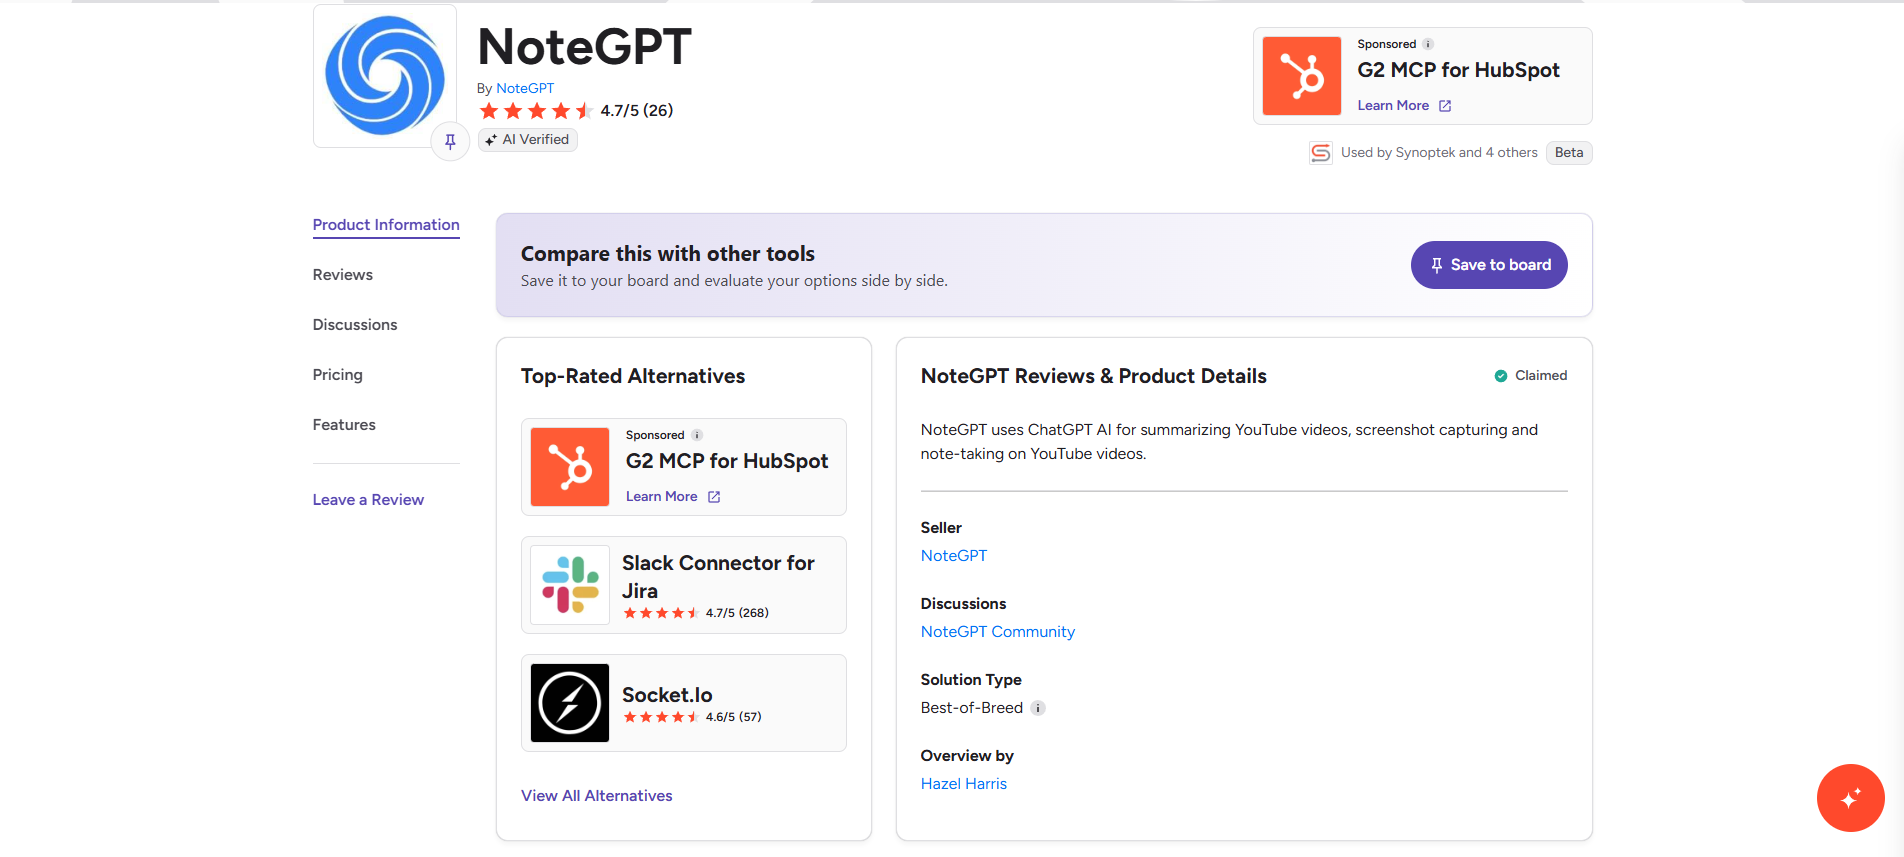Open Hazel Harris profile link
1904x857 pixels.
(x=964, y=784)
